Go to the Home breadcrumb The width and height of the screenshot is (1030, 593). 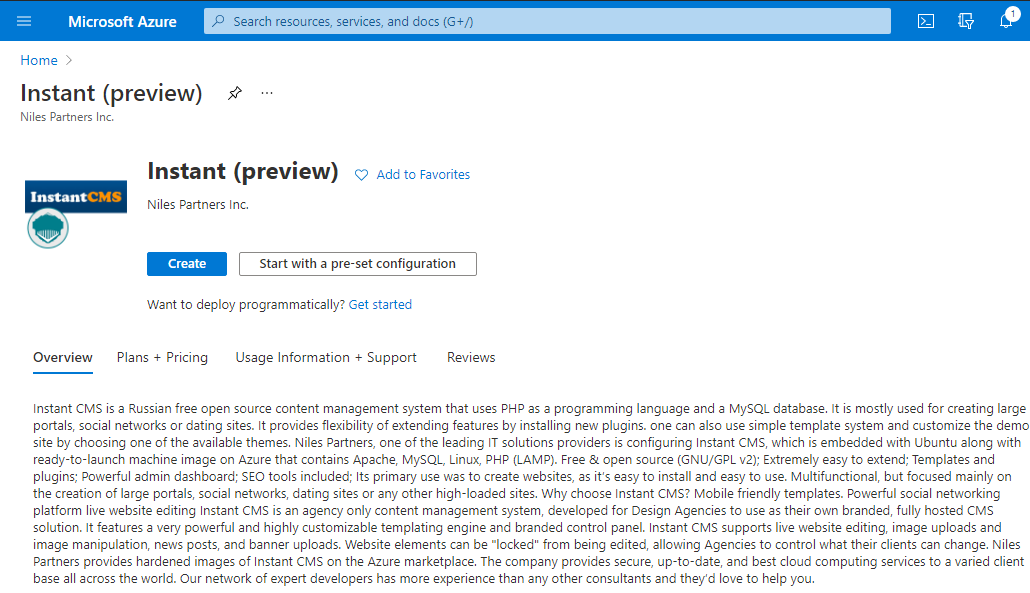click(39, 60)
